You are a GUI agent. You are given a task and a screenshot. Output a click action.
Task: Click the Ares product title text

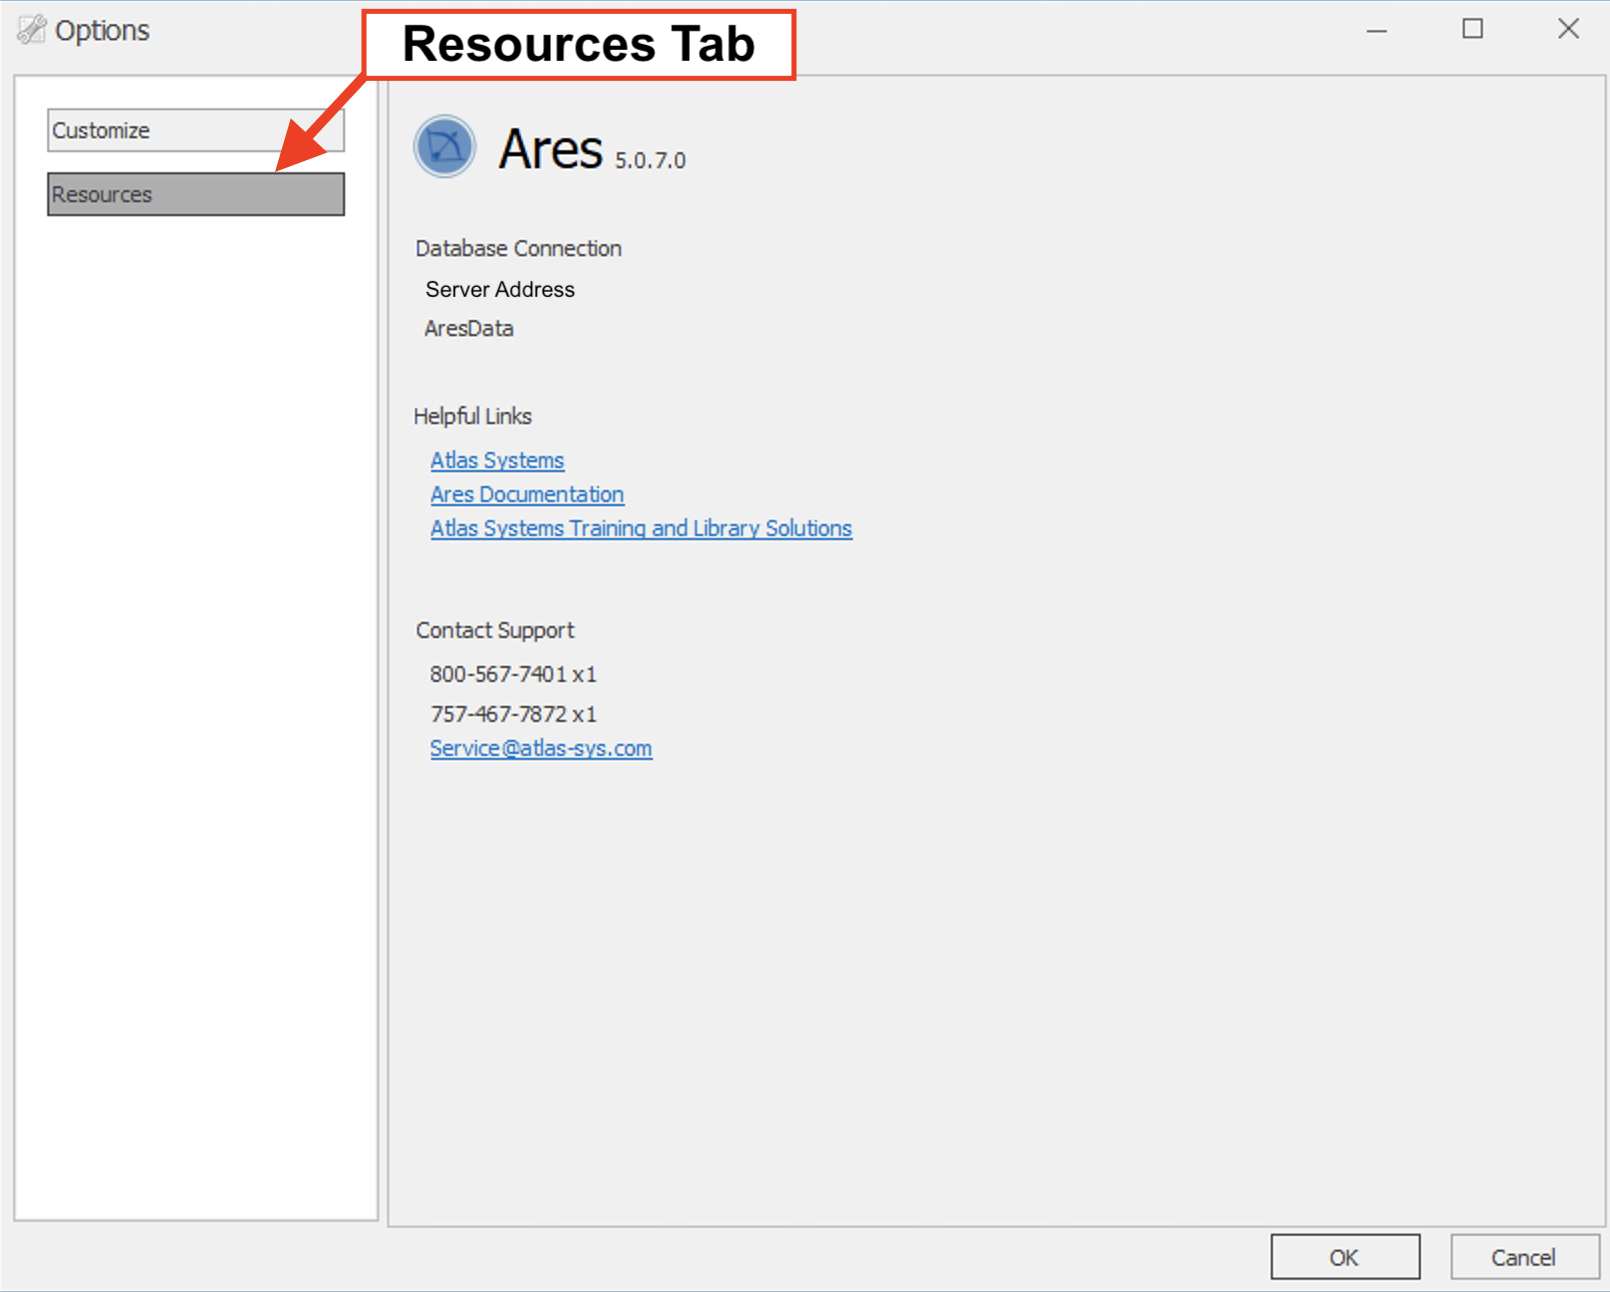pyautogui.click(x=550, y=149)
